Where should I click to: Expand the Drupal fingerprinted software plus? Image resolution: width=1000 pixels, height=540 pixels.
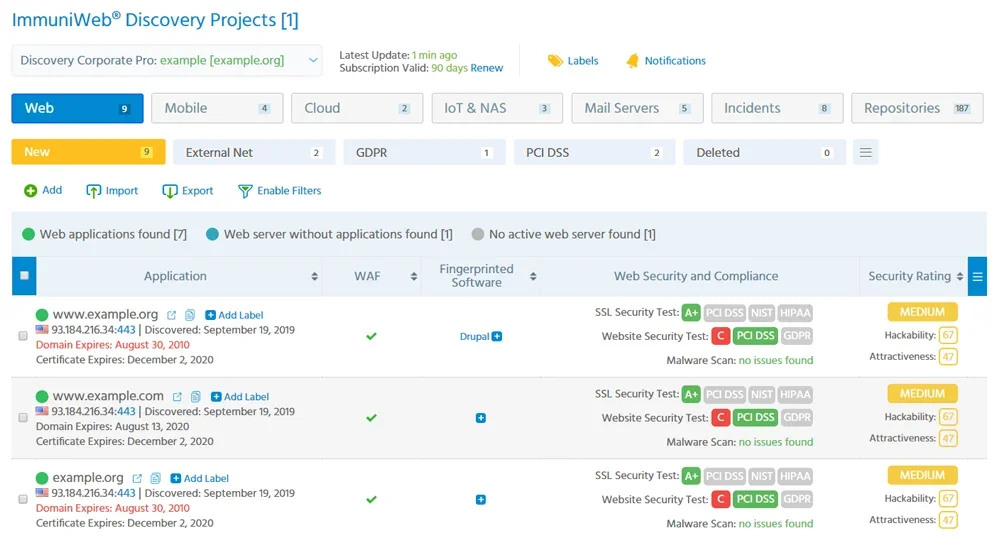[497, 337]
